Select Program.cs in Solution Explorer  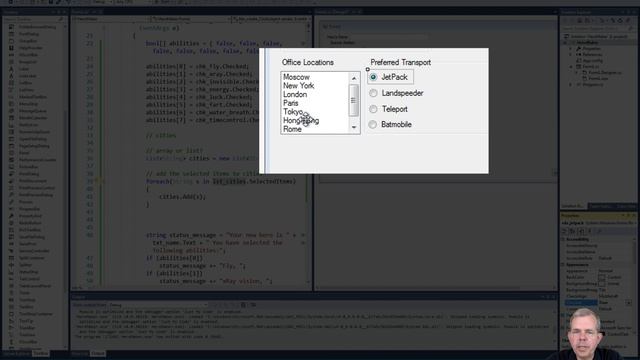(x=592, y=85)
